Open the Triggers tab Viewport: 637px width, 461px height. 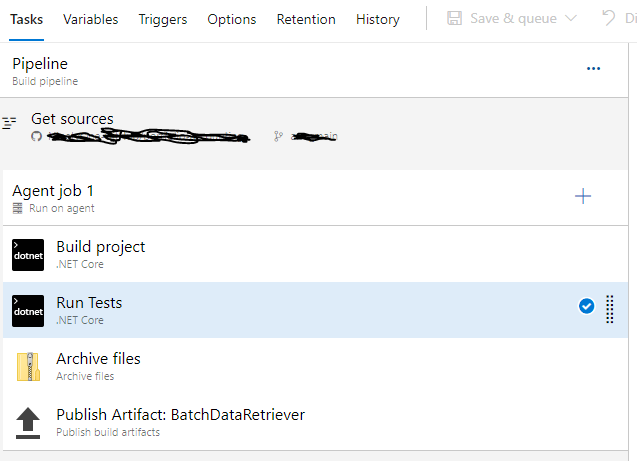tap(162, 19)
